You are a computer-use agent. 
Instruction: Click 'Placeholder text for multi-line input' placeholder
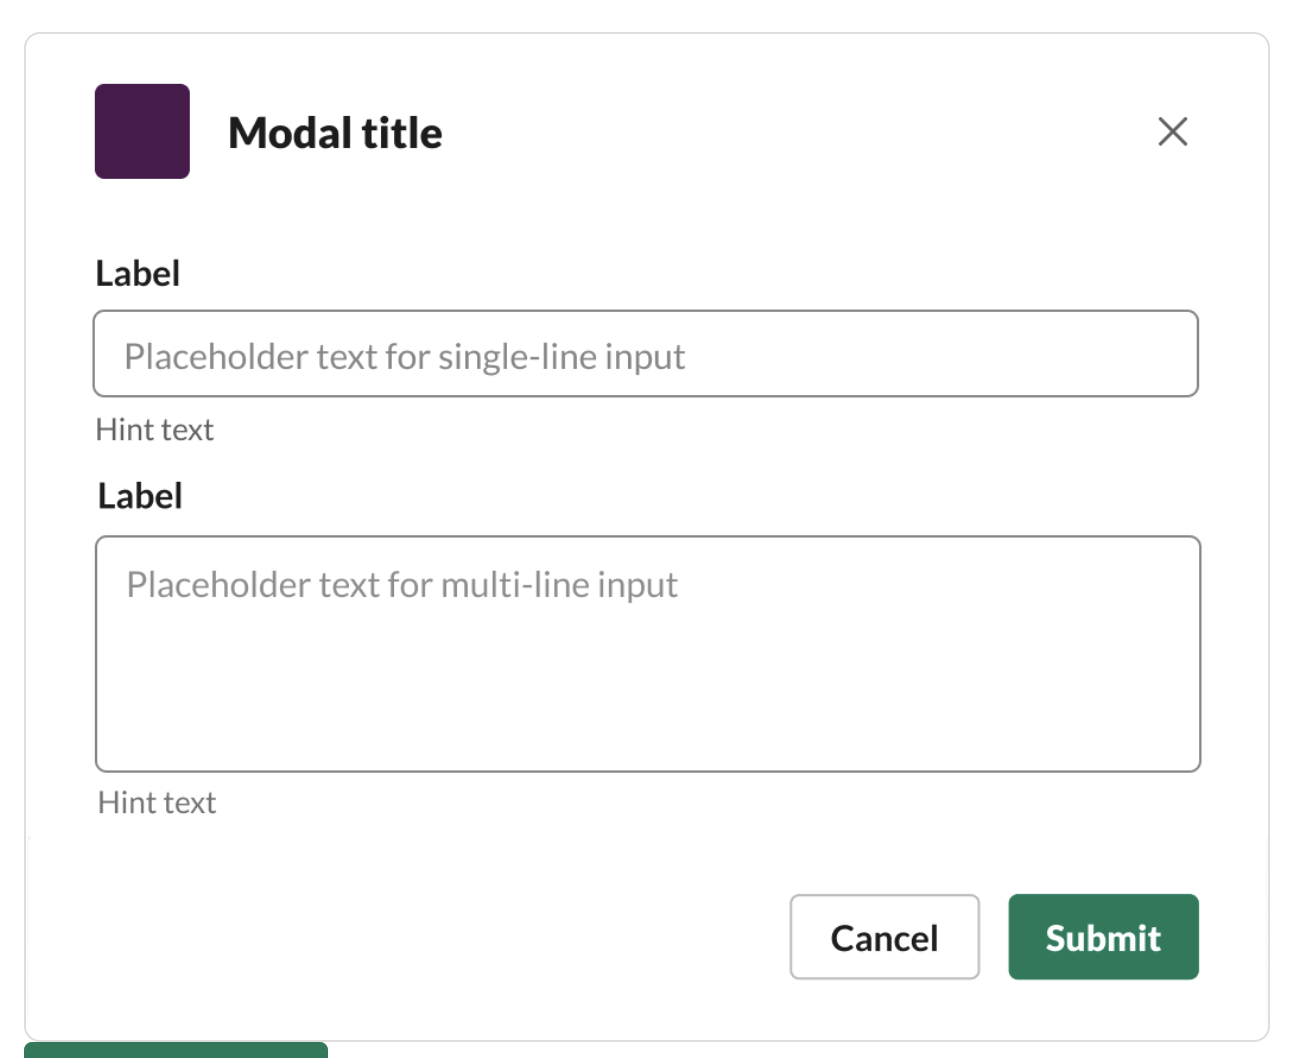pyautogui.click(x=402, y=585)
